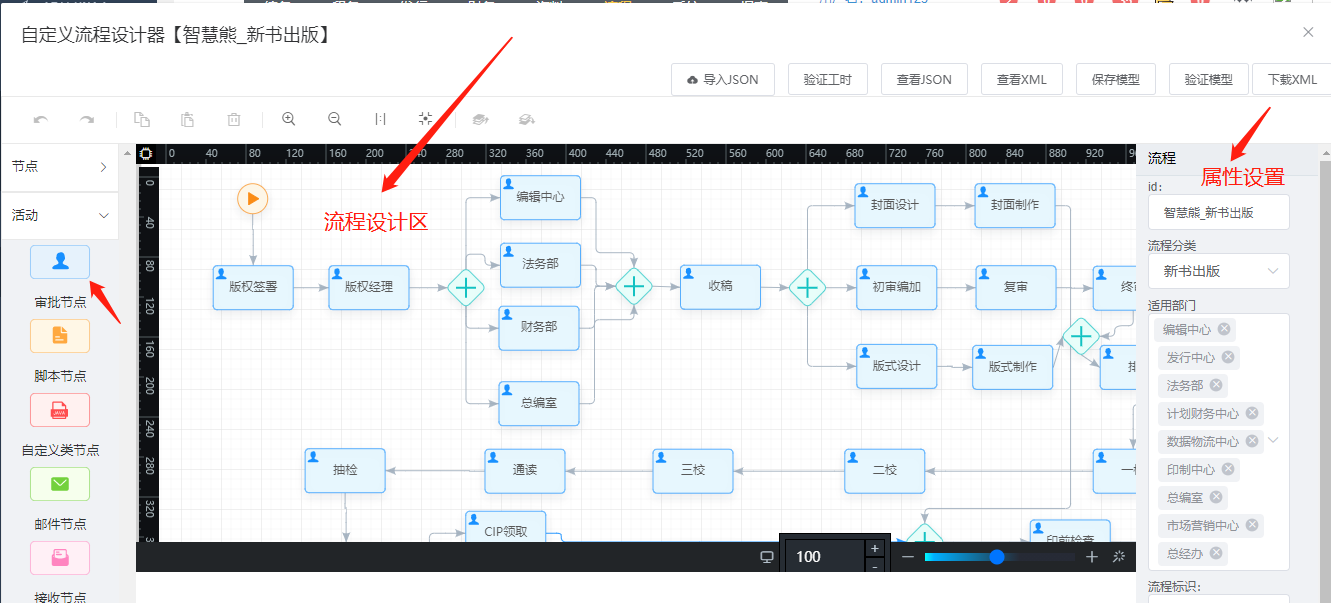Expand the 节点 palette section

60,167
